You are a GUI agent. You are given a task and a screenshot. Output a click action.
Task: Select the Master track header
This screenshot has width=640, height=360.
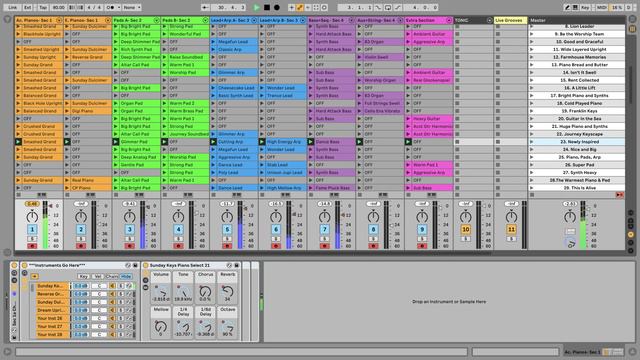pos(576,20)
